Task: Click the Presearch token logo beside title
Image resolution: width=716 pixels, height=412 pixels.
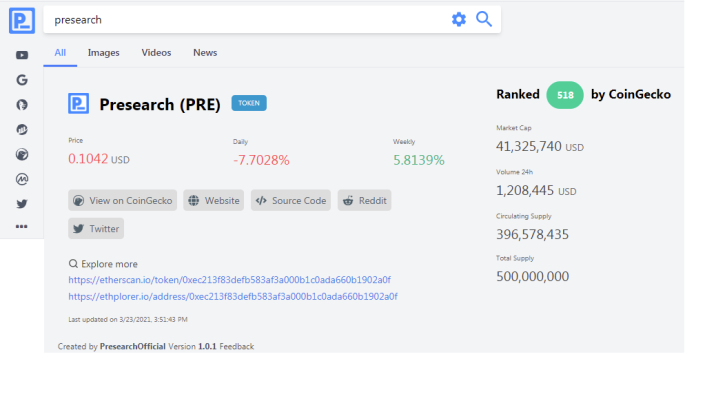Action: tap(79, 103)
